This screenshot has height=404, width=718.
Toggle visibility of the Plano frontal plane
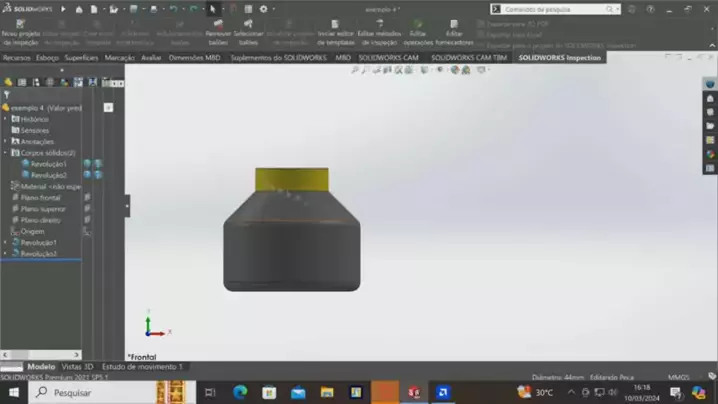[87, 198]
